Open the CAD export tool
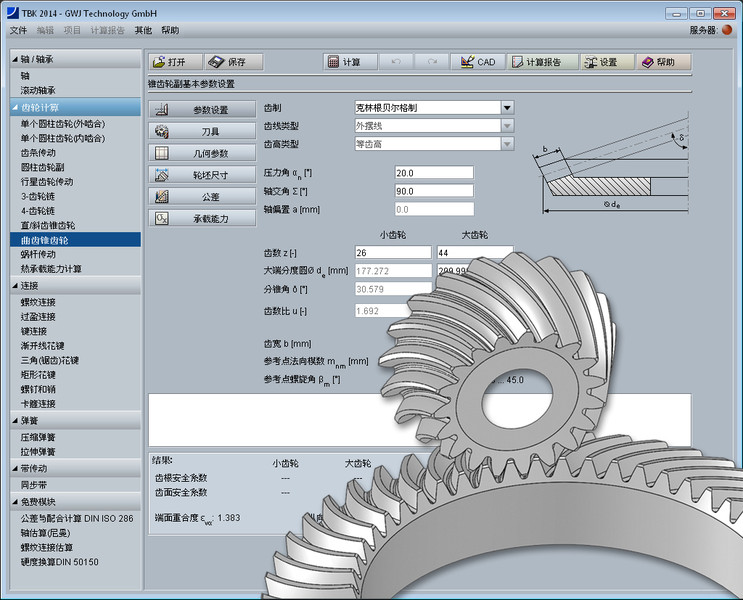This screenshot has height=600, width=743. pyautogui.click(x=478, y=62)
